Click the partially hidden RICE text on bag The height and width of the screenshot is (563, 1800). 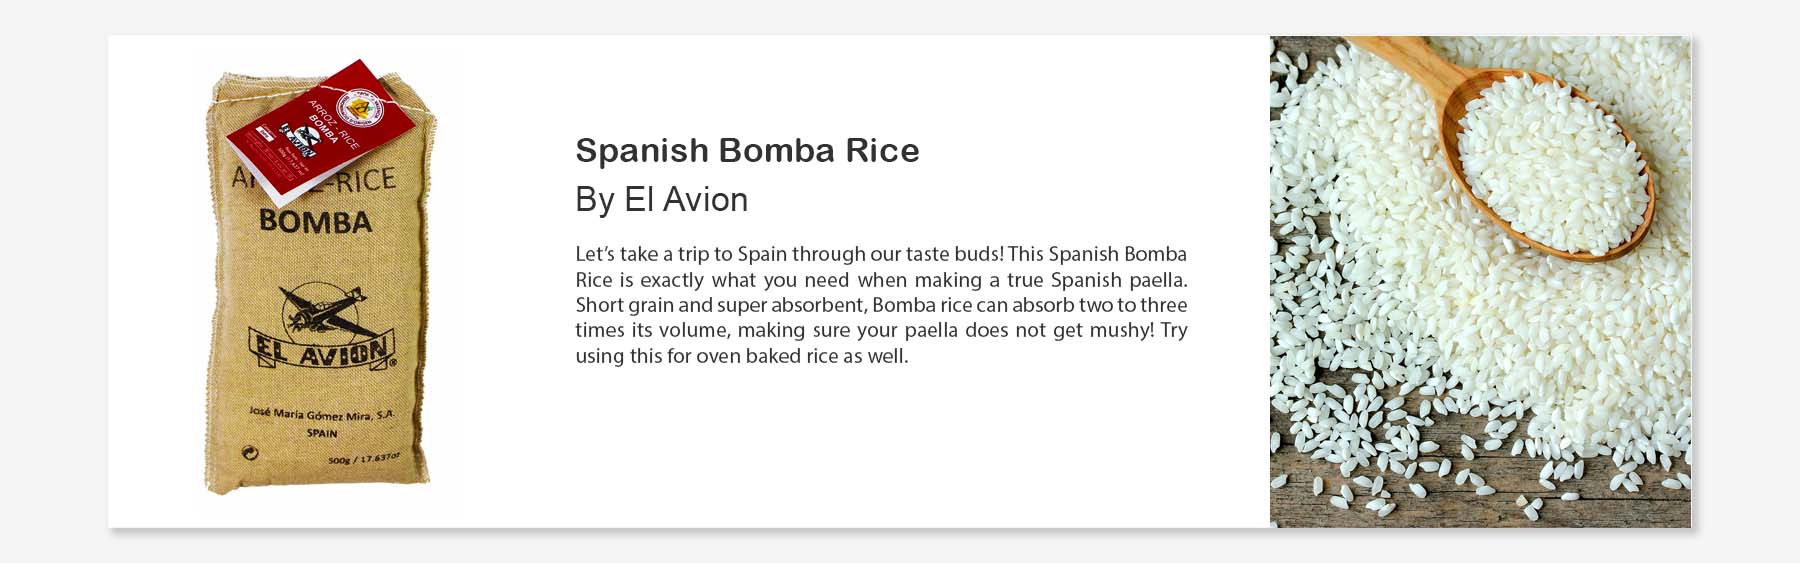[x=364, y=180]
